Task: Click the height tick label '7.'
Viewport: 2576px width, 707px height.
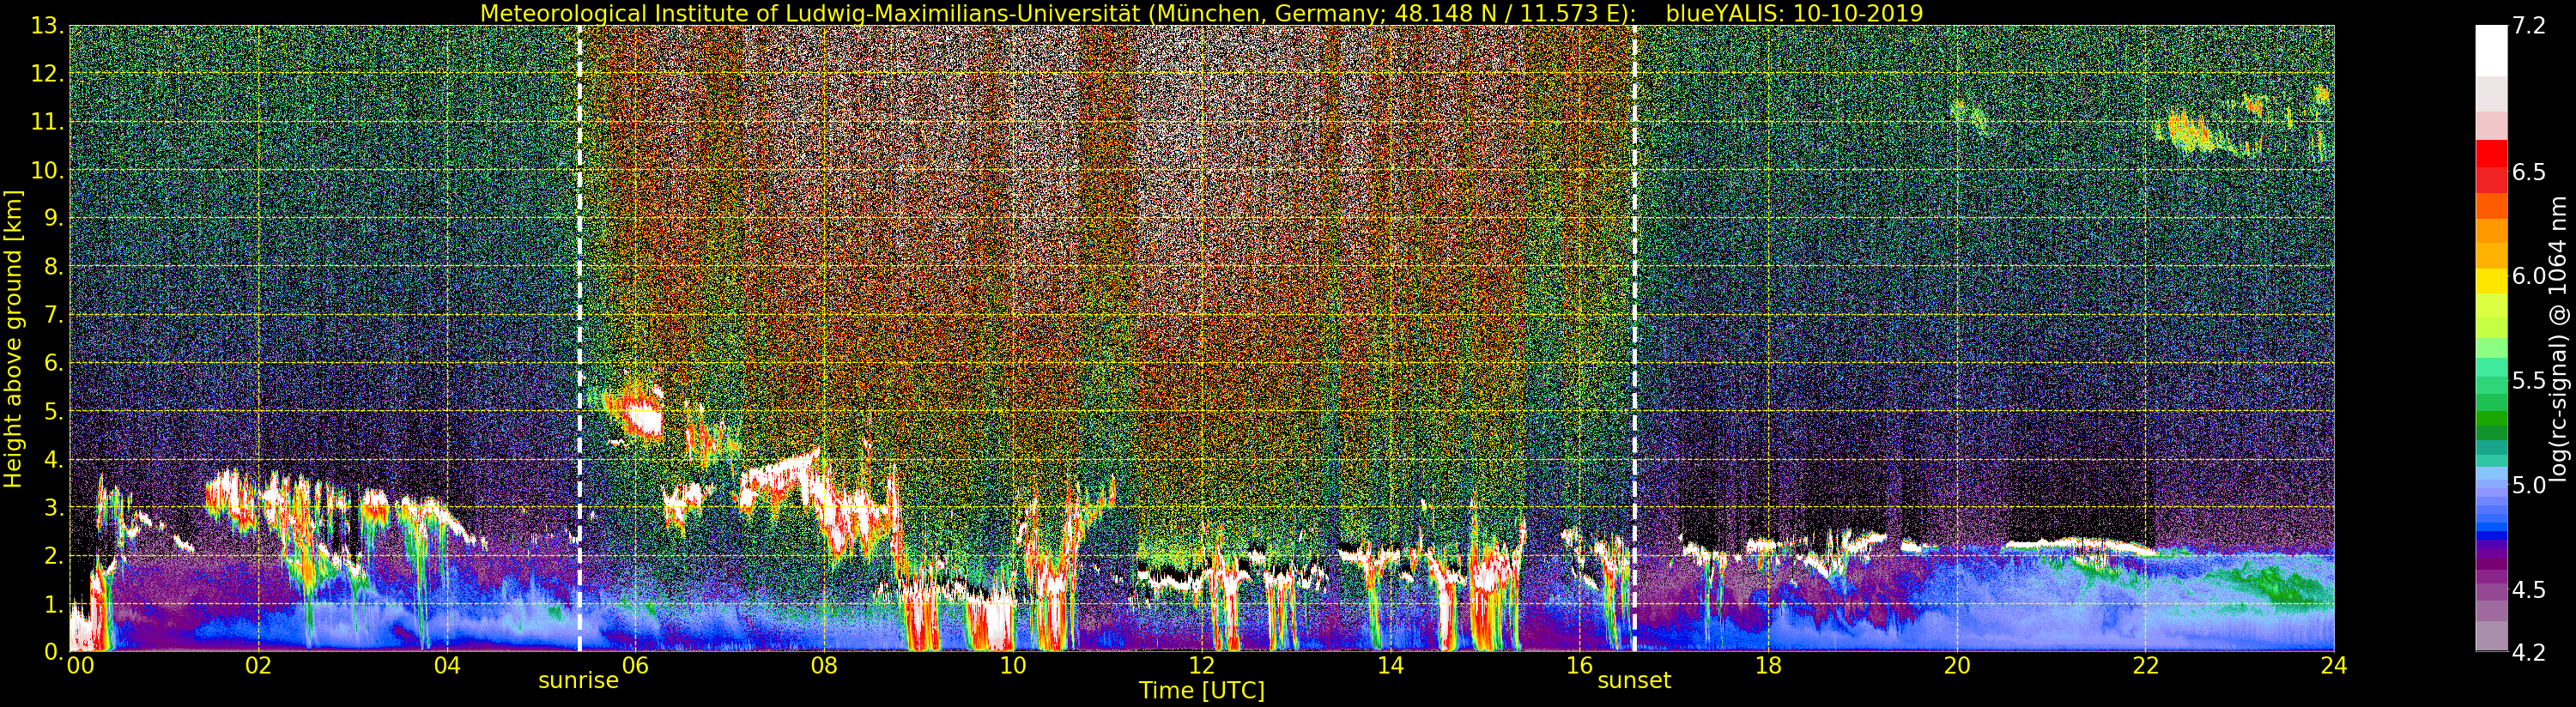Action: (x=52, y=316)
